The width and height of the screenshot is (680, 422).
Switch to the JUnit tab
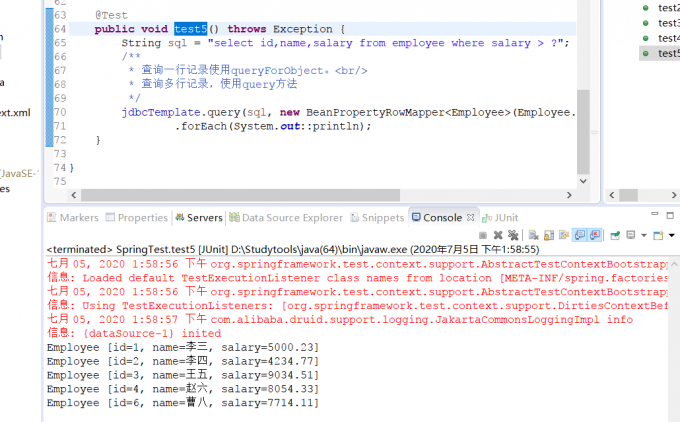point(500,217)
